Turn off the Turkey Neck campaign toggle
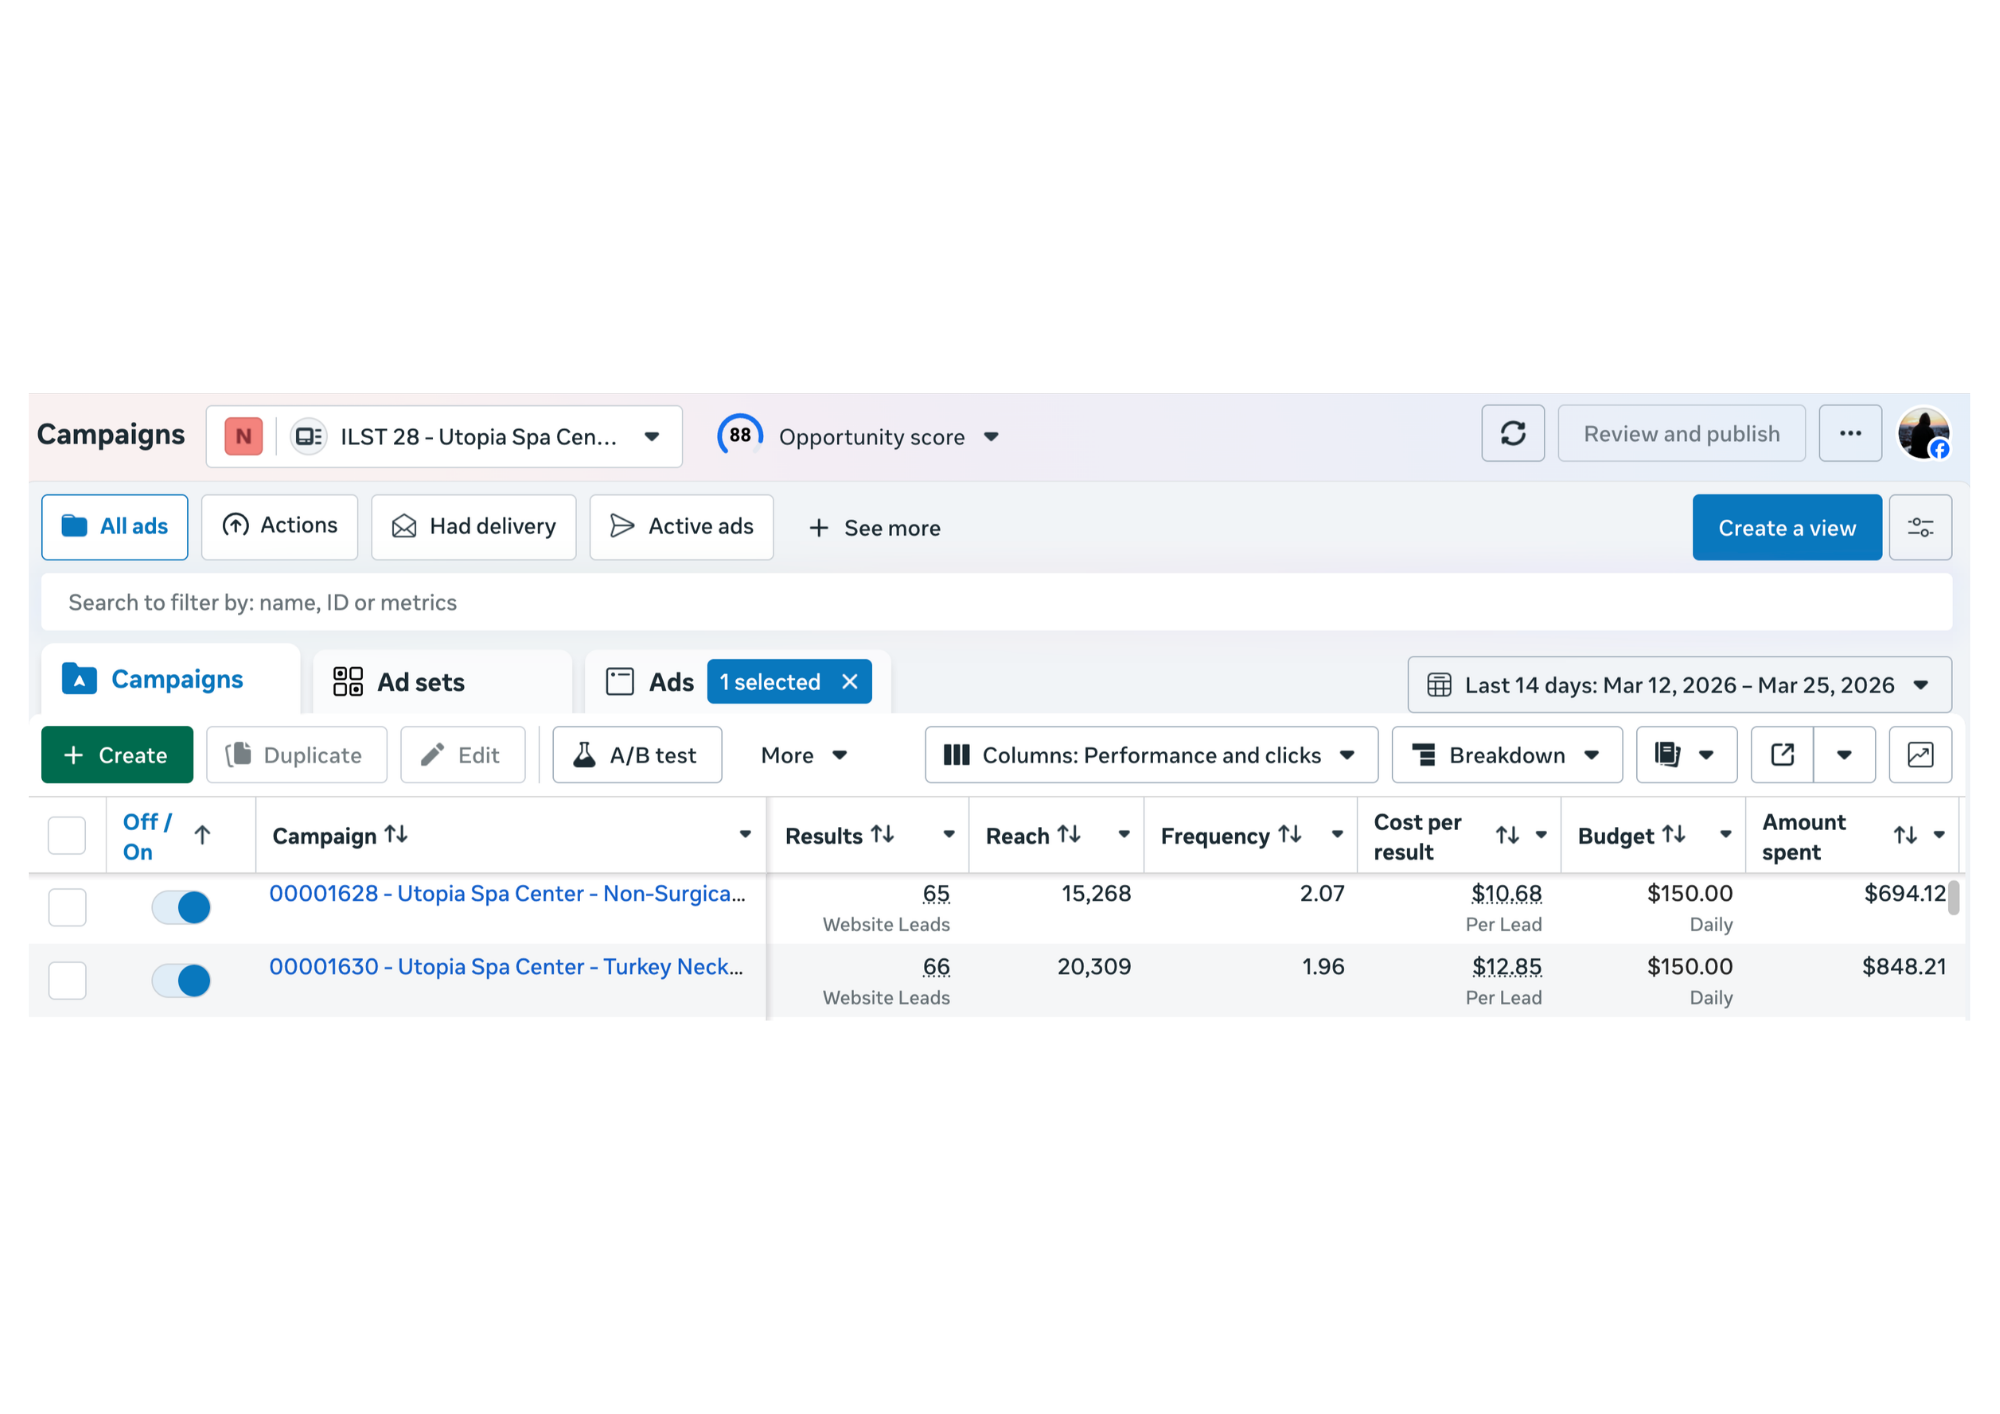 tap(181, 981)
